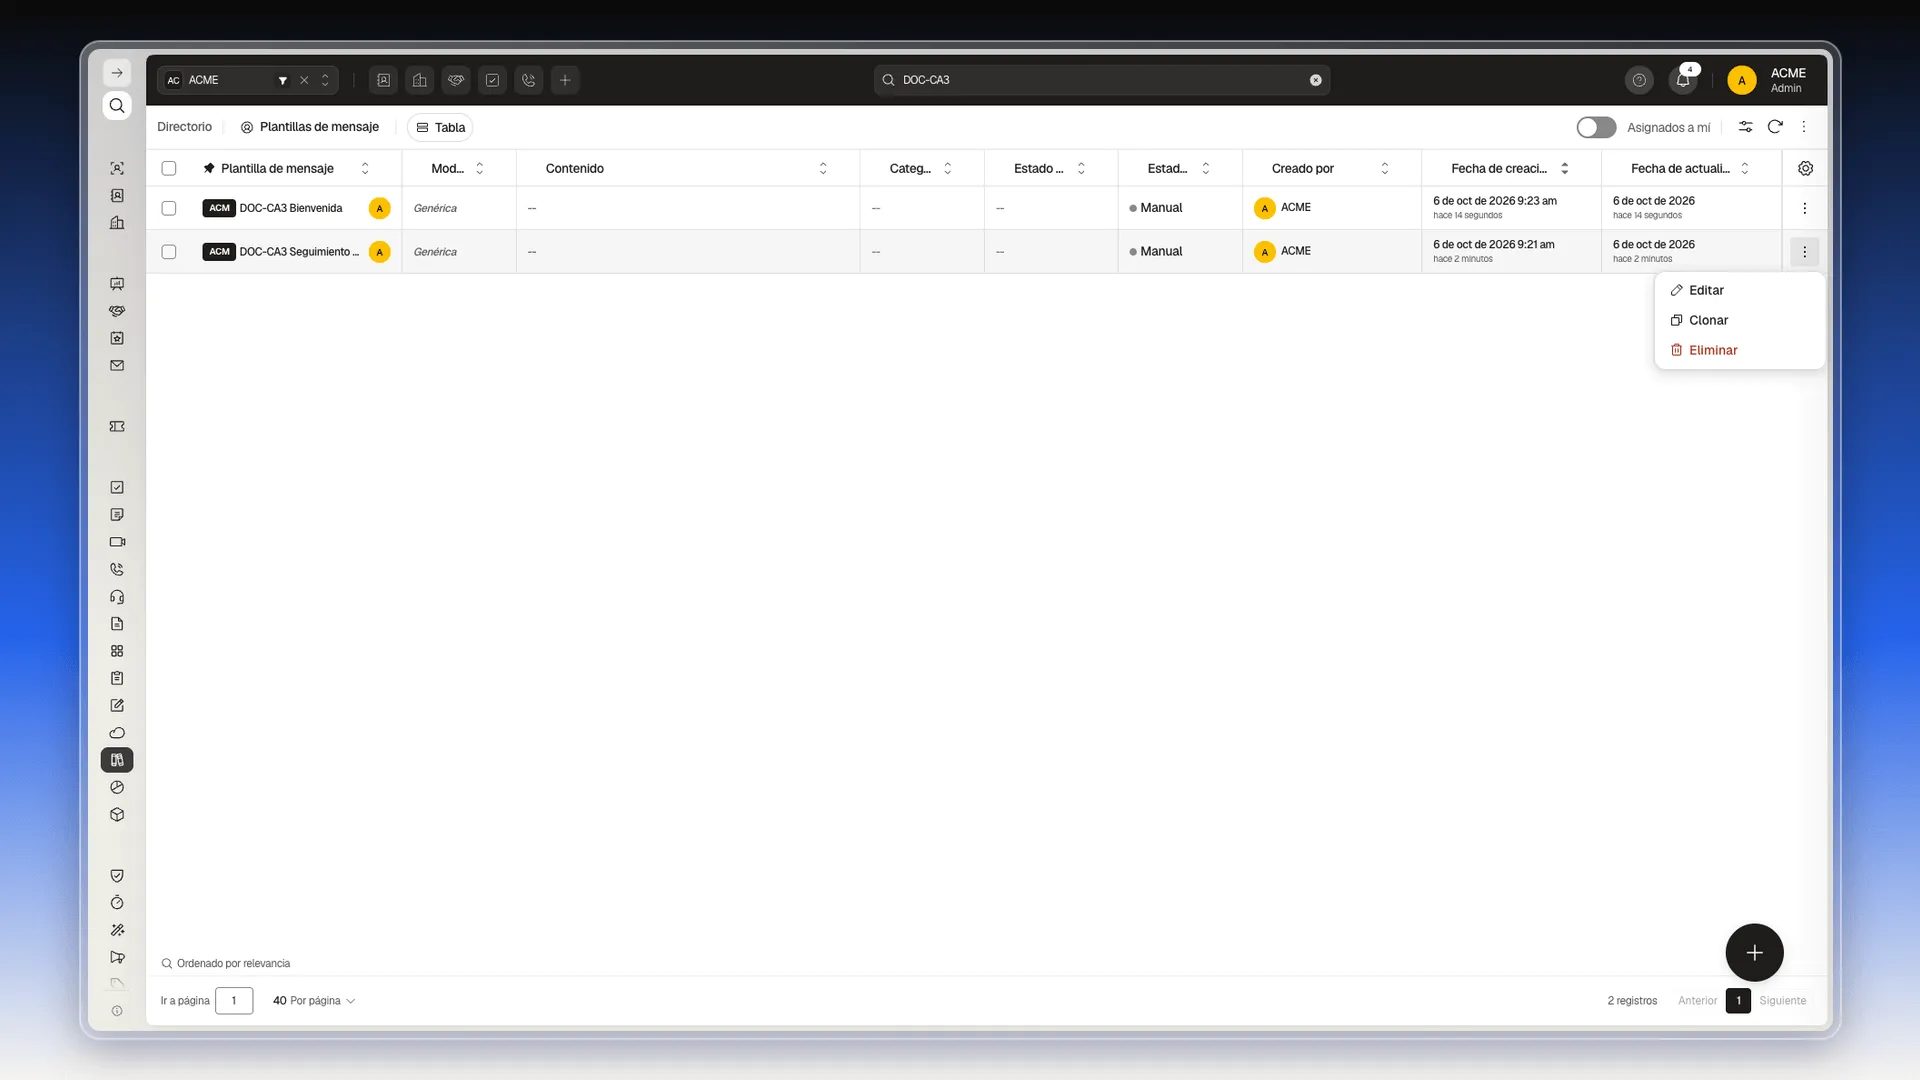
Task: Toggle the Asignados a mí switch
Action: click(1596, 127)
